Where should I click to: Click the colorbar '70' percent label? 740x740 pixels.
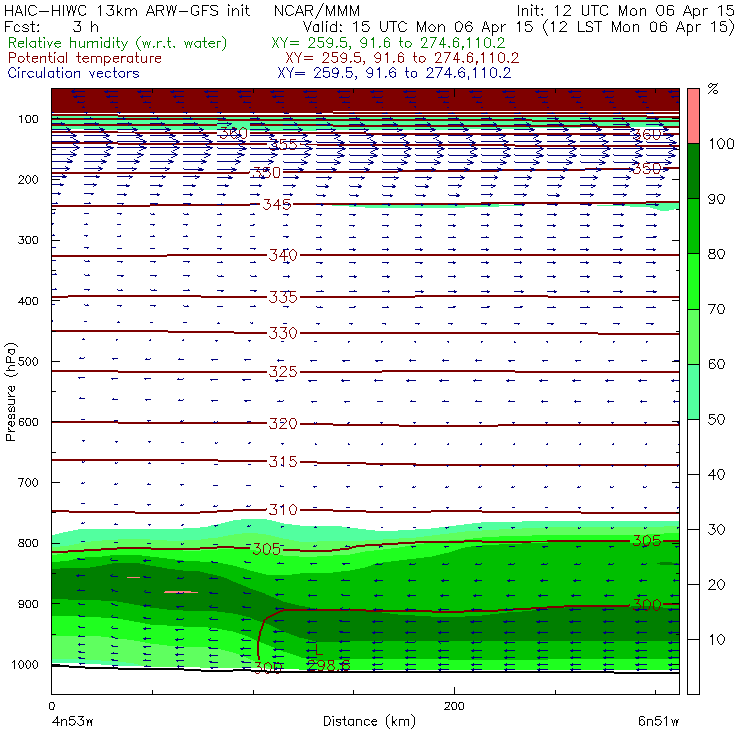tap(716, 309)
